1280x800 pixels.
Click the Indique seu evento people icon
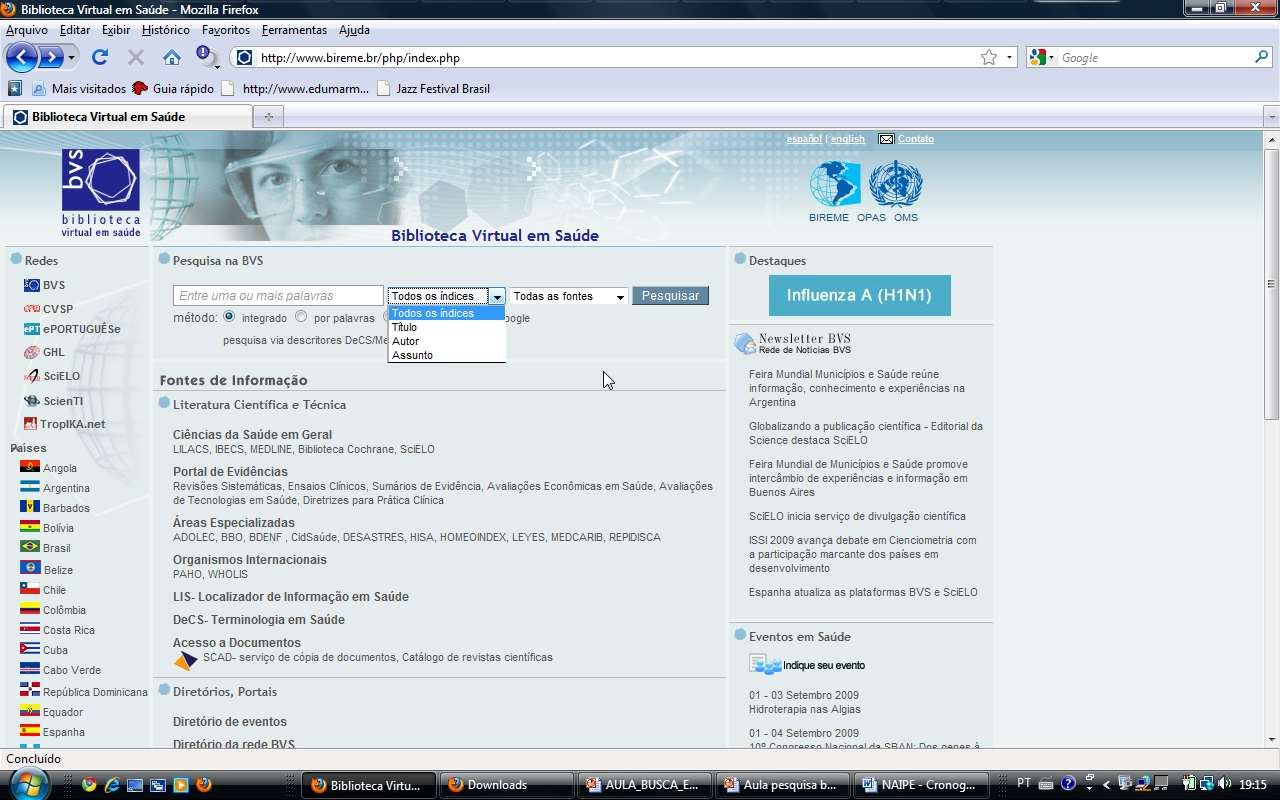pyautogui.click(x=765, y=665)
